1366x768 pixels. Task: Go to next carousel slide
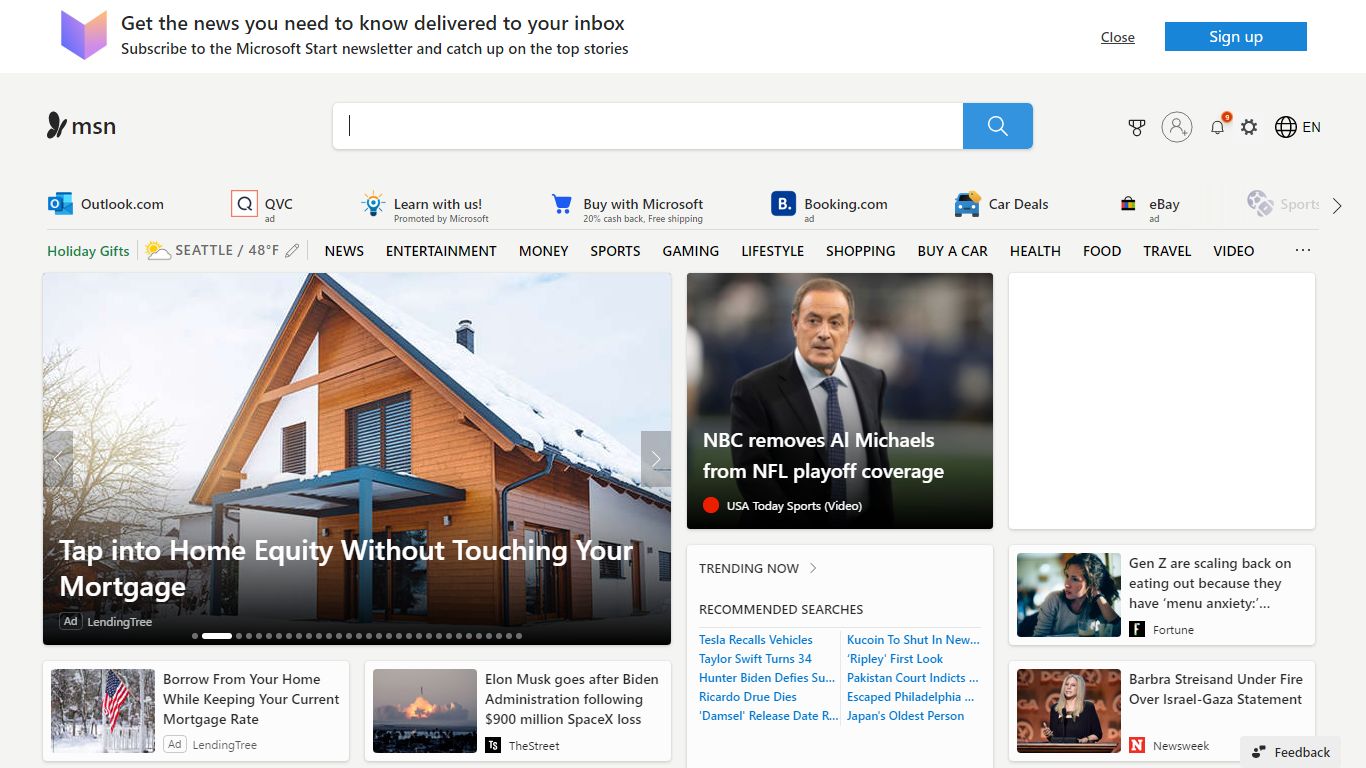click(x=656, y=459)
